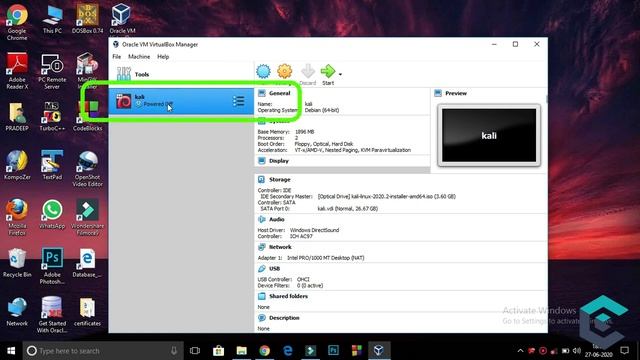Click the Preview panel header

click(456, 93)
